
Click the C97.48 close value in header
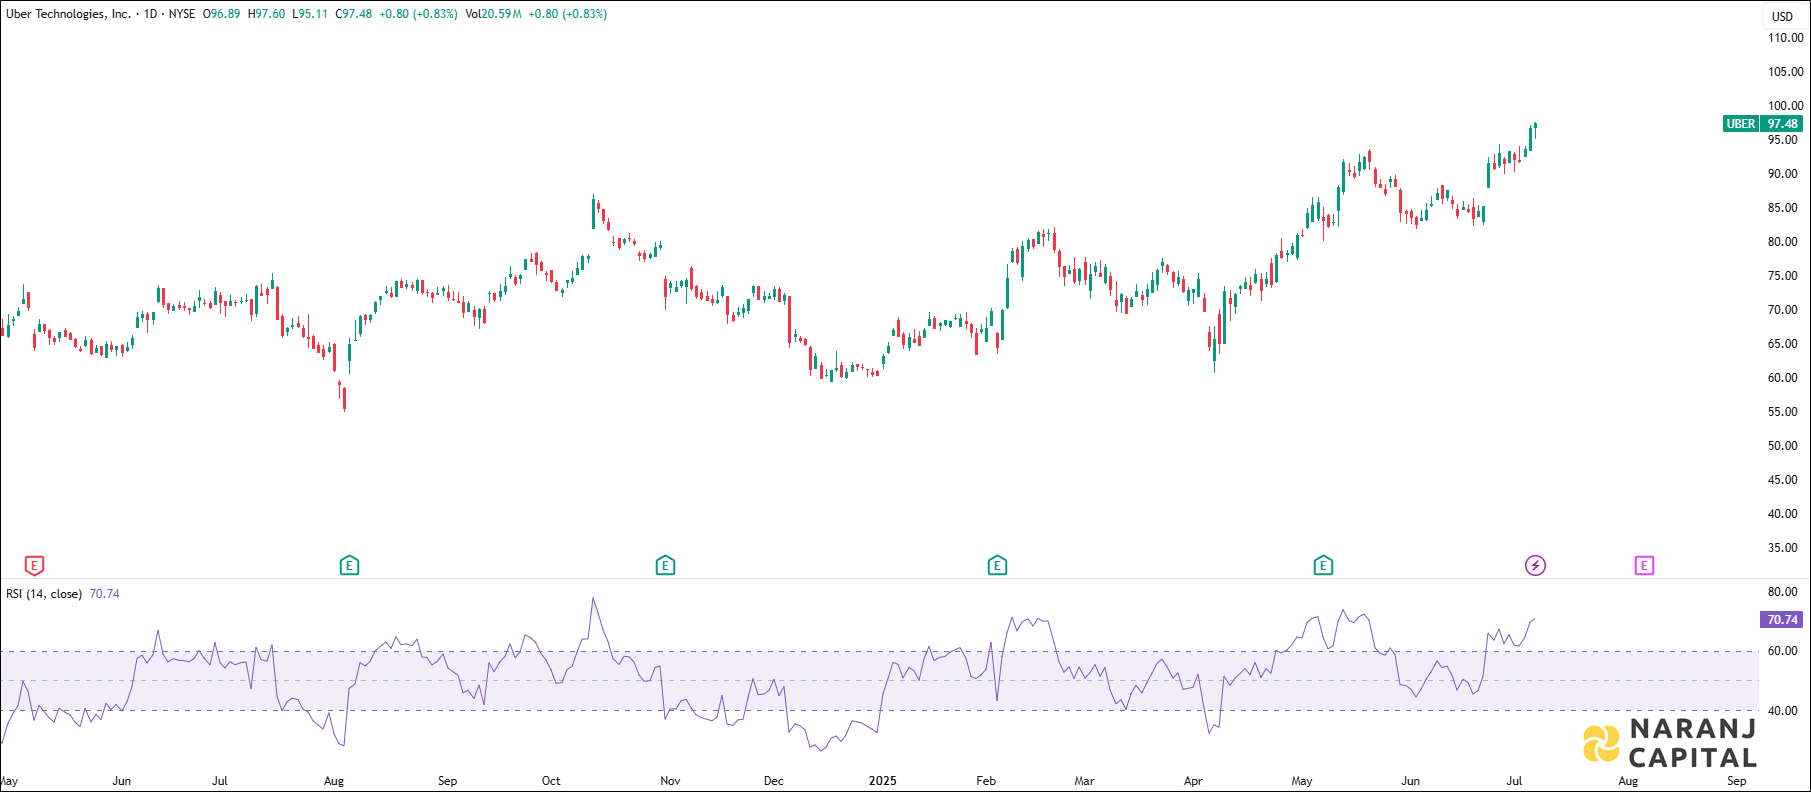(354, 14)
